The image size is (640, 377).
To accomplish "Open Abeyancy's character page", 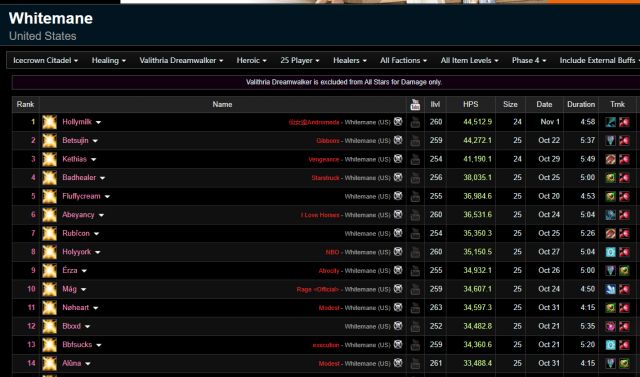I will click(x=78, y=215).
